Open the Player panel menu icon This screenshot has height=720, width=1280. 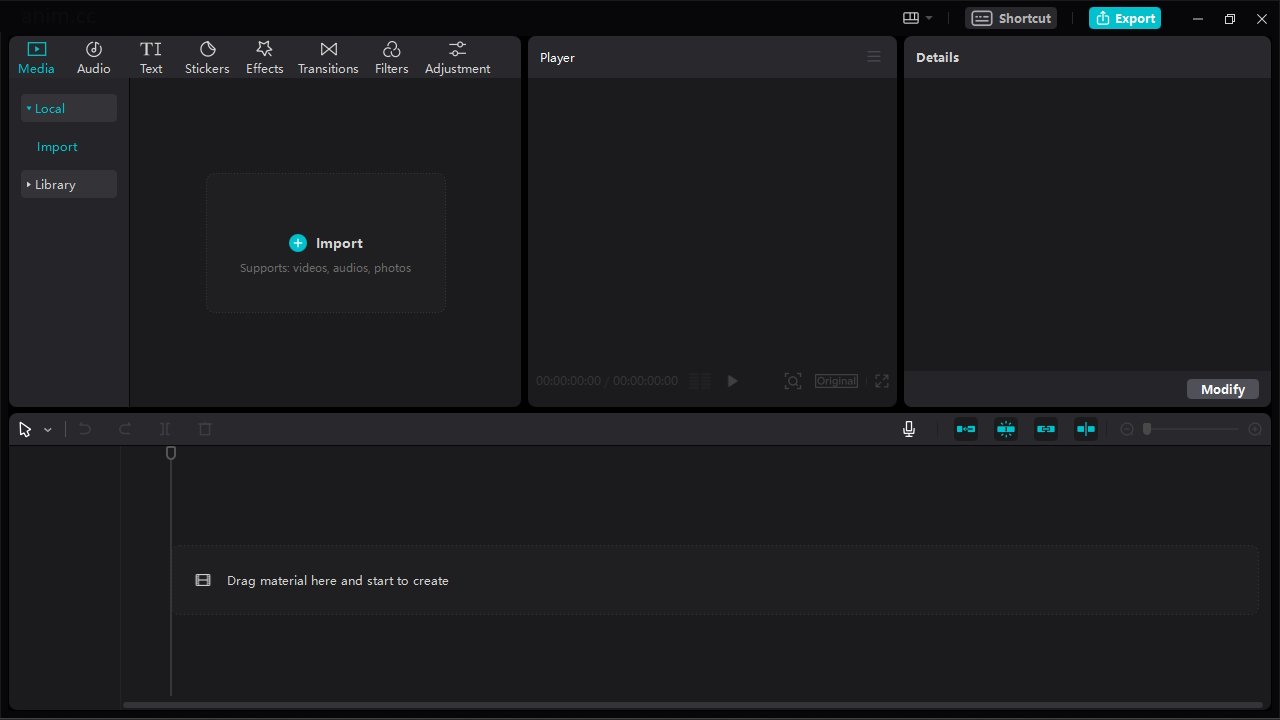(874, 57)
